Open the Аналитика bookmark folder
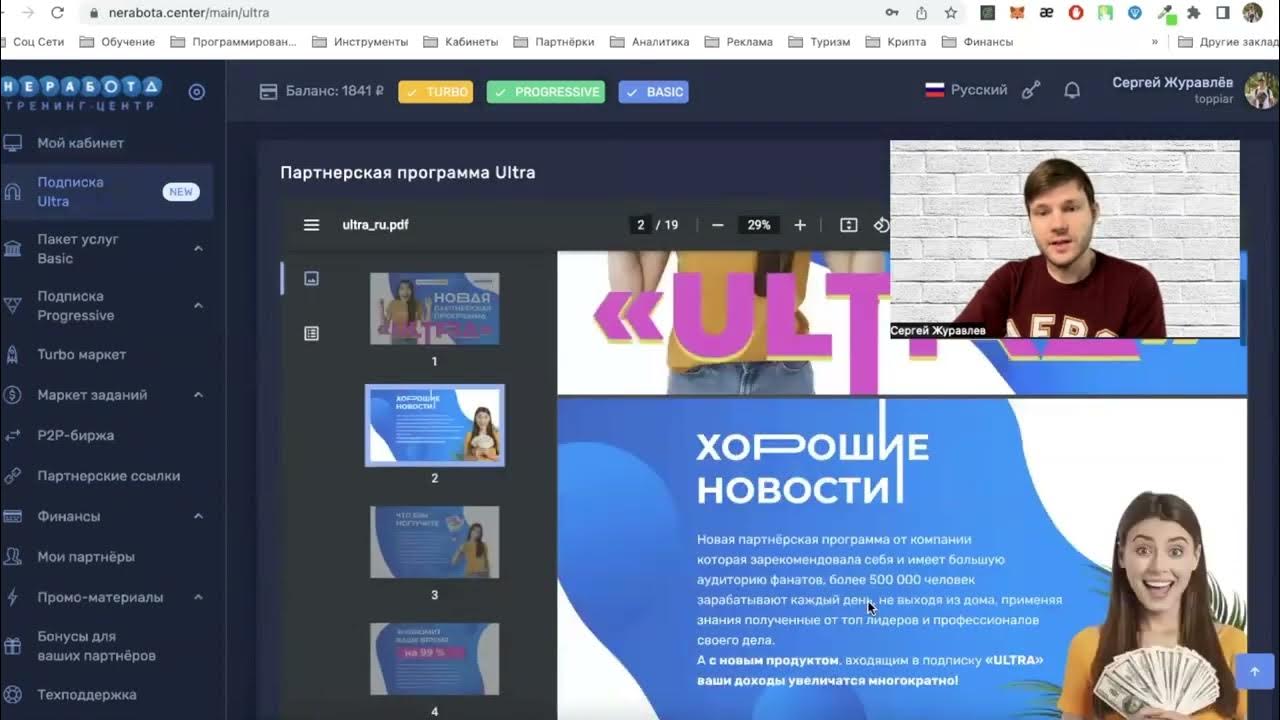The height and width of the screenshot is (720, 1280). point(650,42)
